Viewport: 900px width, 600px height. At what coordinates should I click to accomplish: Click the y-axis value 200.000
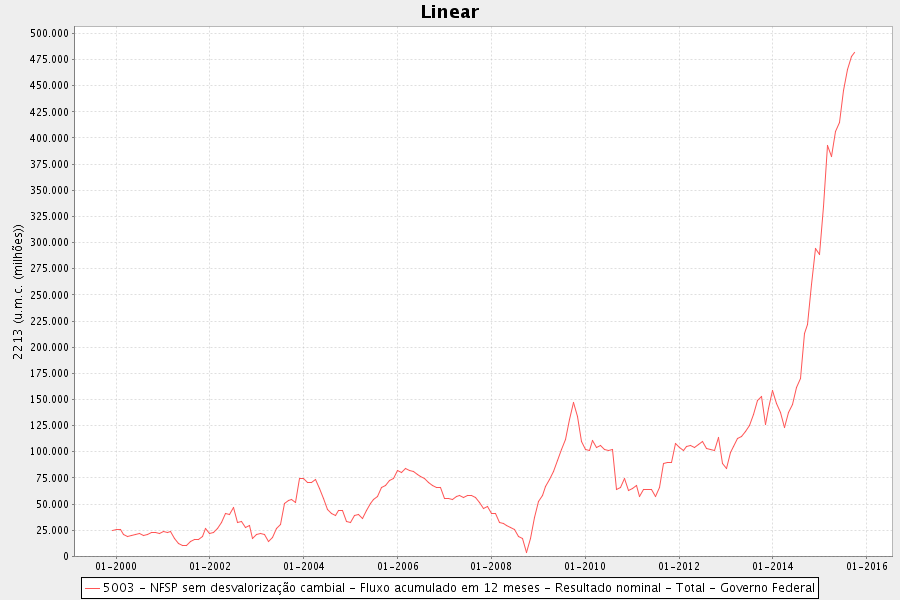[49, 347]
